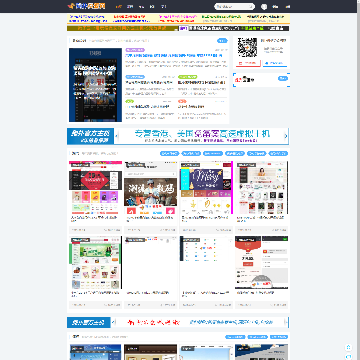This screenshot has width=360, height=360.
Task: Click the small orange-red category tag
Action: [182, 101]
